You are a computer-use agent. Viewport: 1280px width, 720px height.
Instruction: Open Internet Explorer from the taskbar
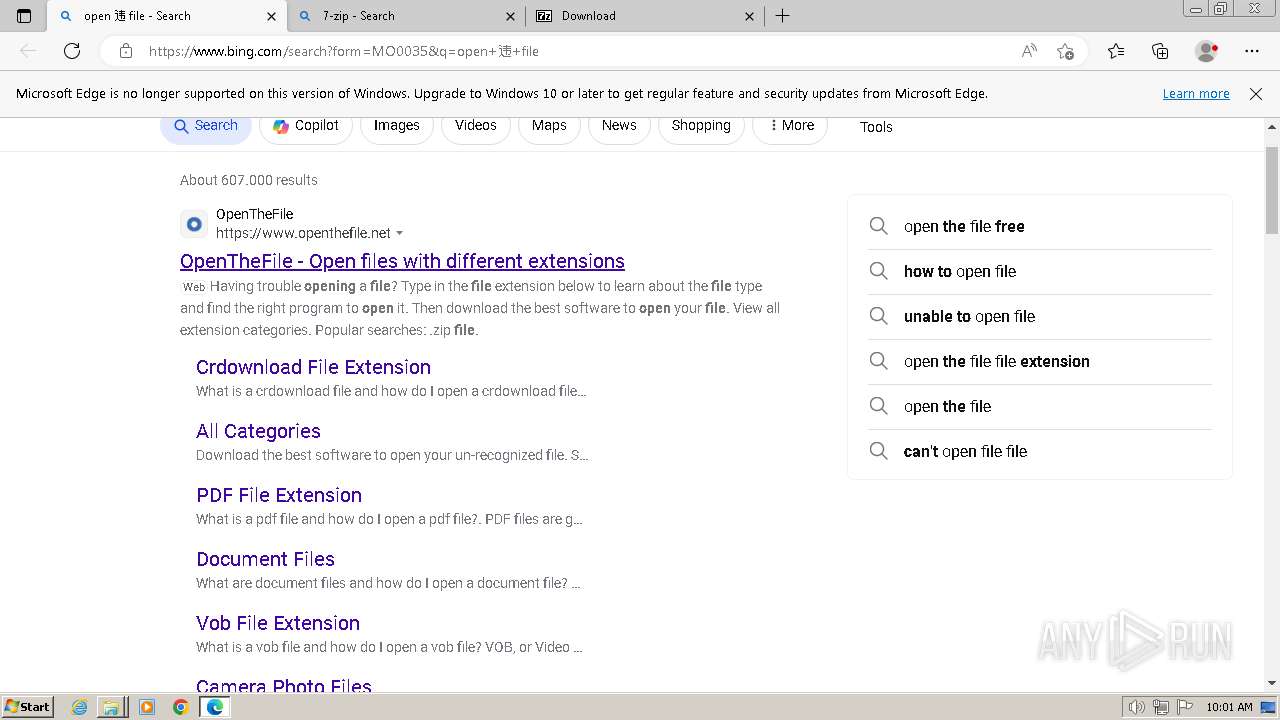(80, 707)
